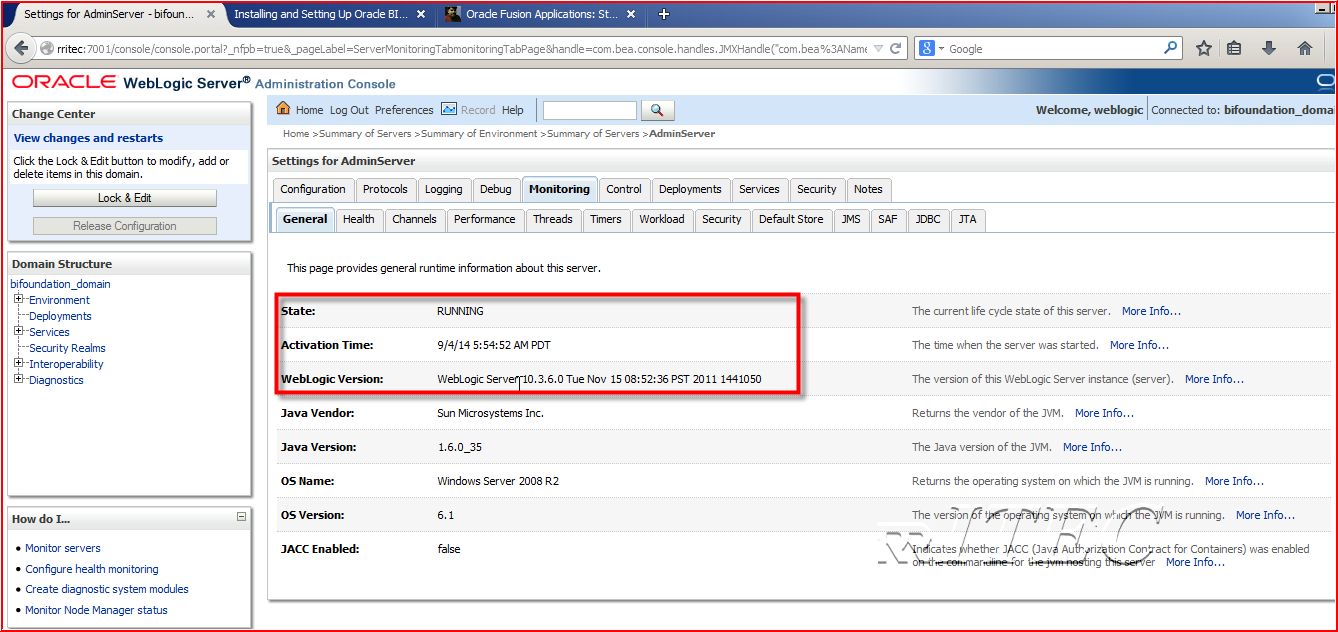Viewport: 1338px width, 632px height.
Task: Click the browser Back arrow button
Action: (x=22, y=48)
